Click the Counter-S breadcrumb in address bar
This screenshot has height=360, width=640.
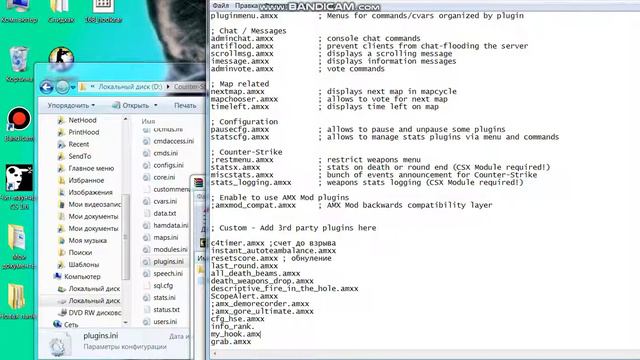[x=189, y=87]
